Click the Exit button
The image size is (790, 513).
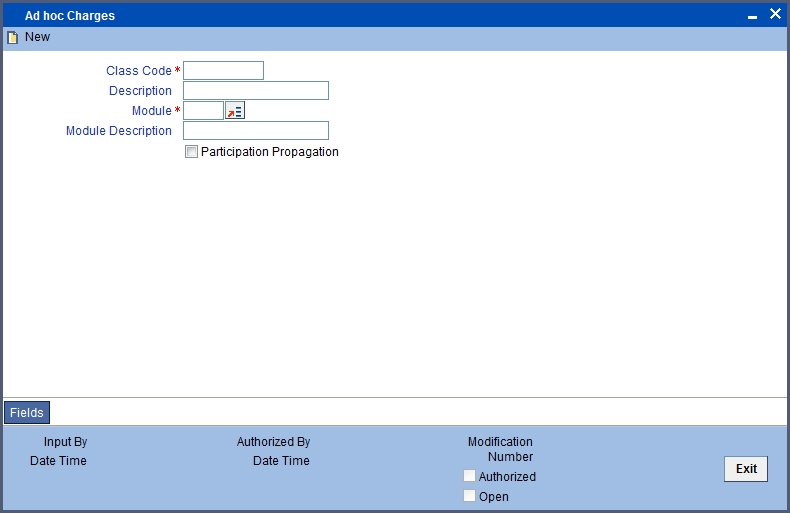[746, 469]
